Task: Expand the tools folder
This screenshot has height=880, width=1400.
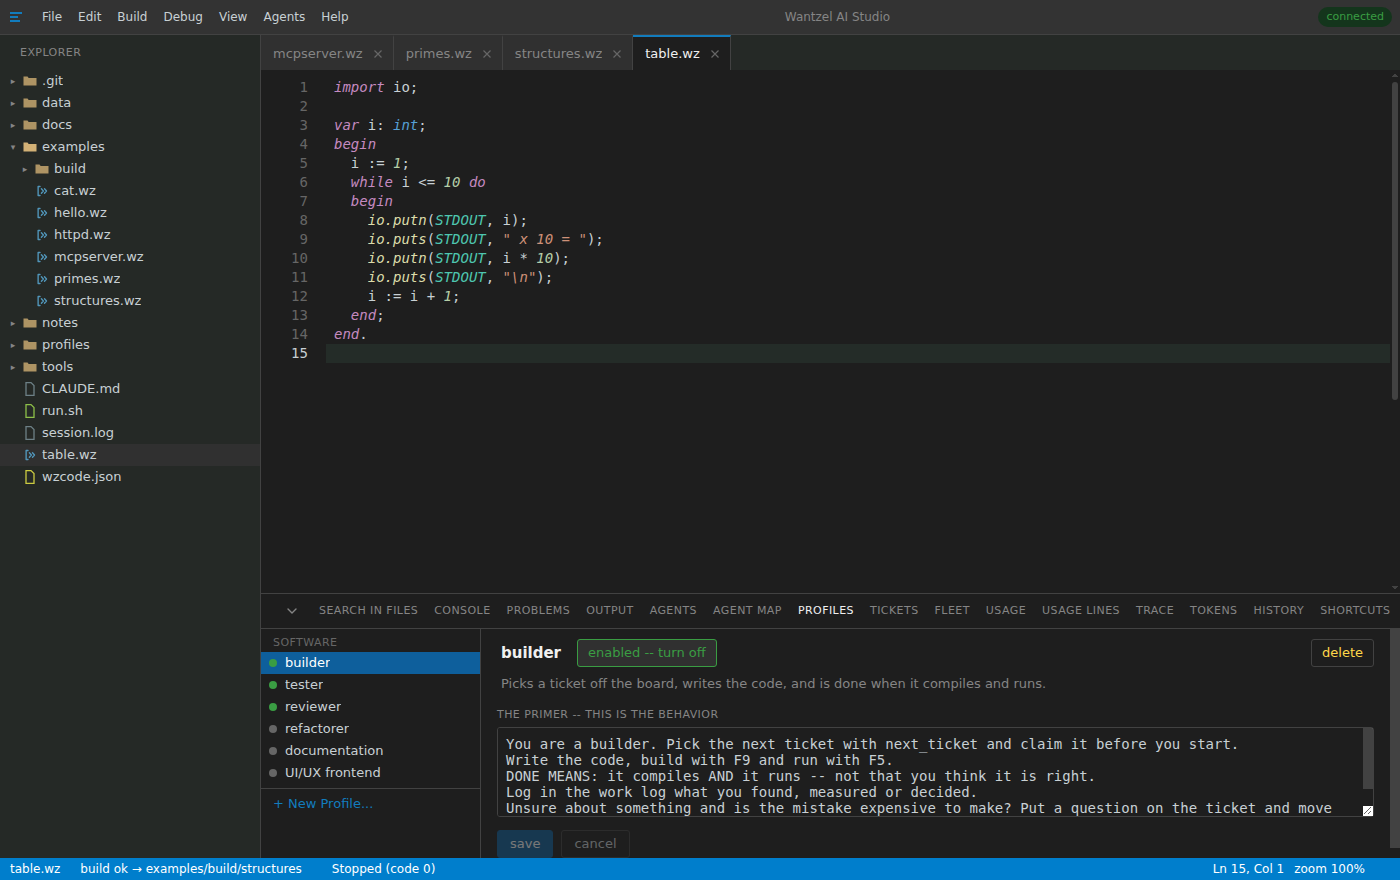Action: click(x=13, y=367)
